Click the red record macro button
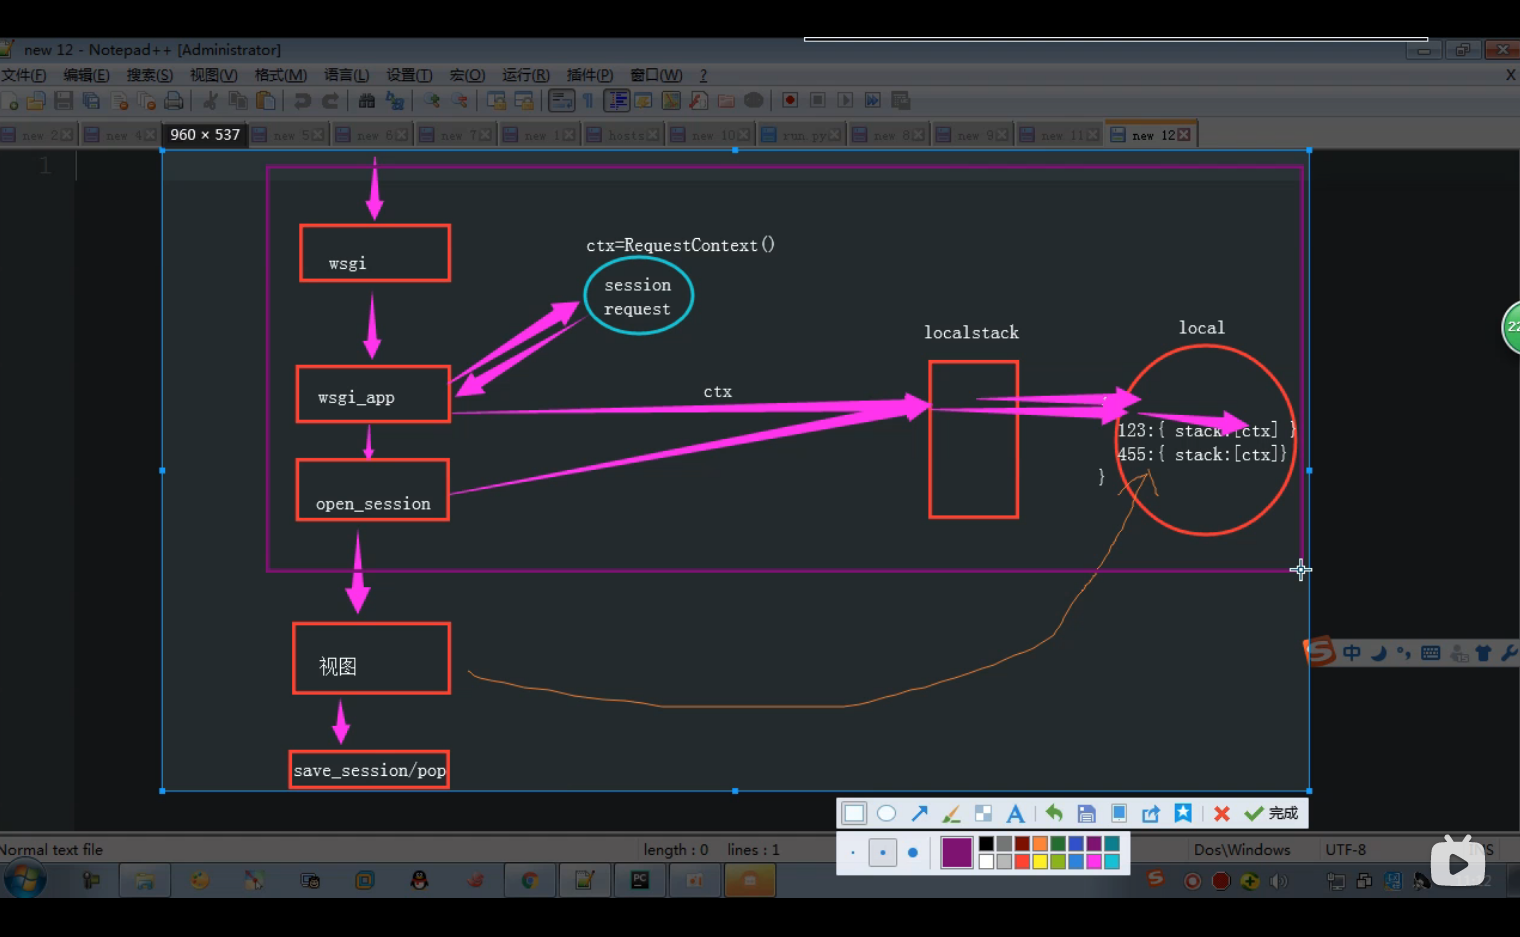 point(790,100)
